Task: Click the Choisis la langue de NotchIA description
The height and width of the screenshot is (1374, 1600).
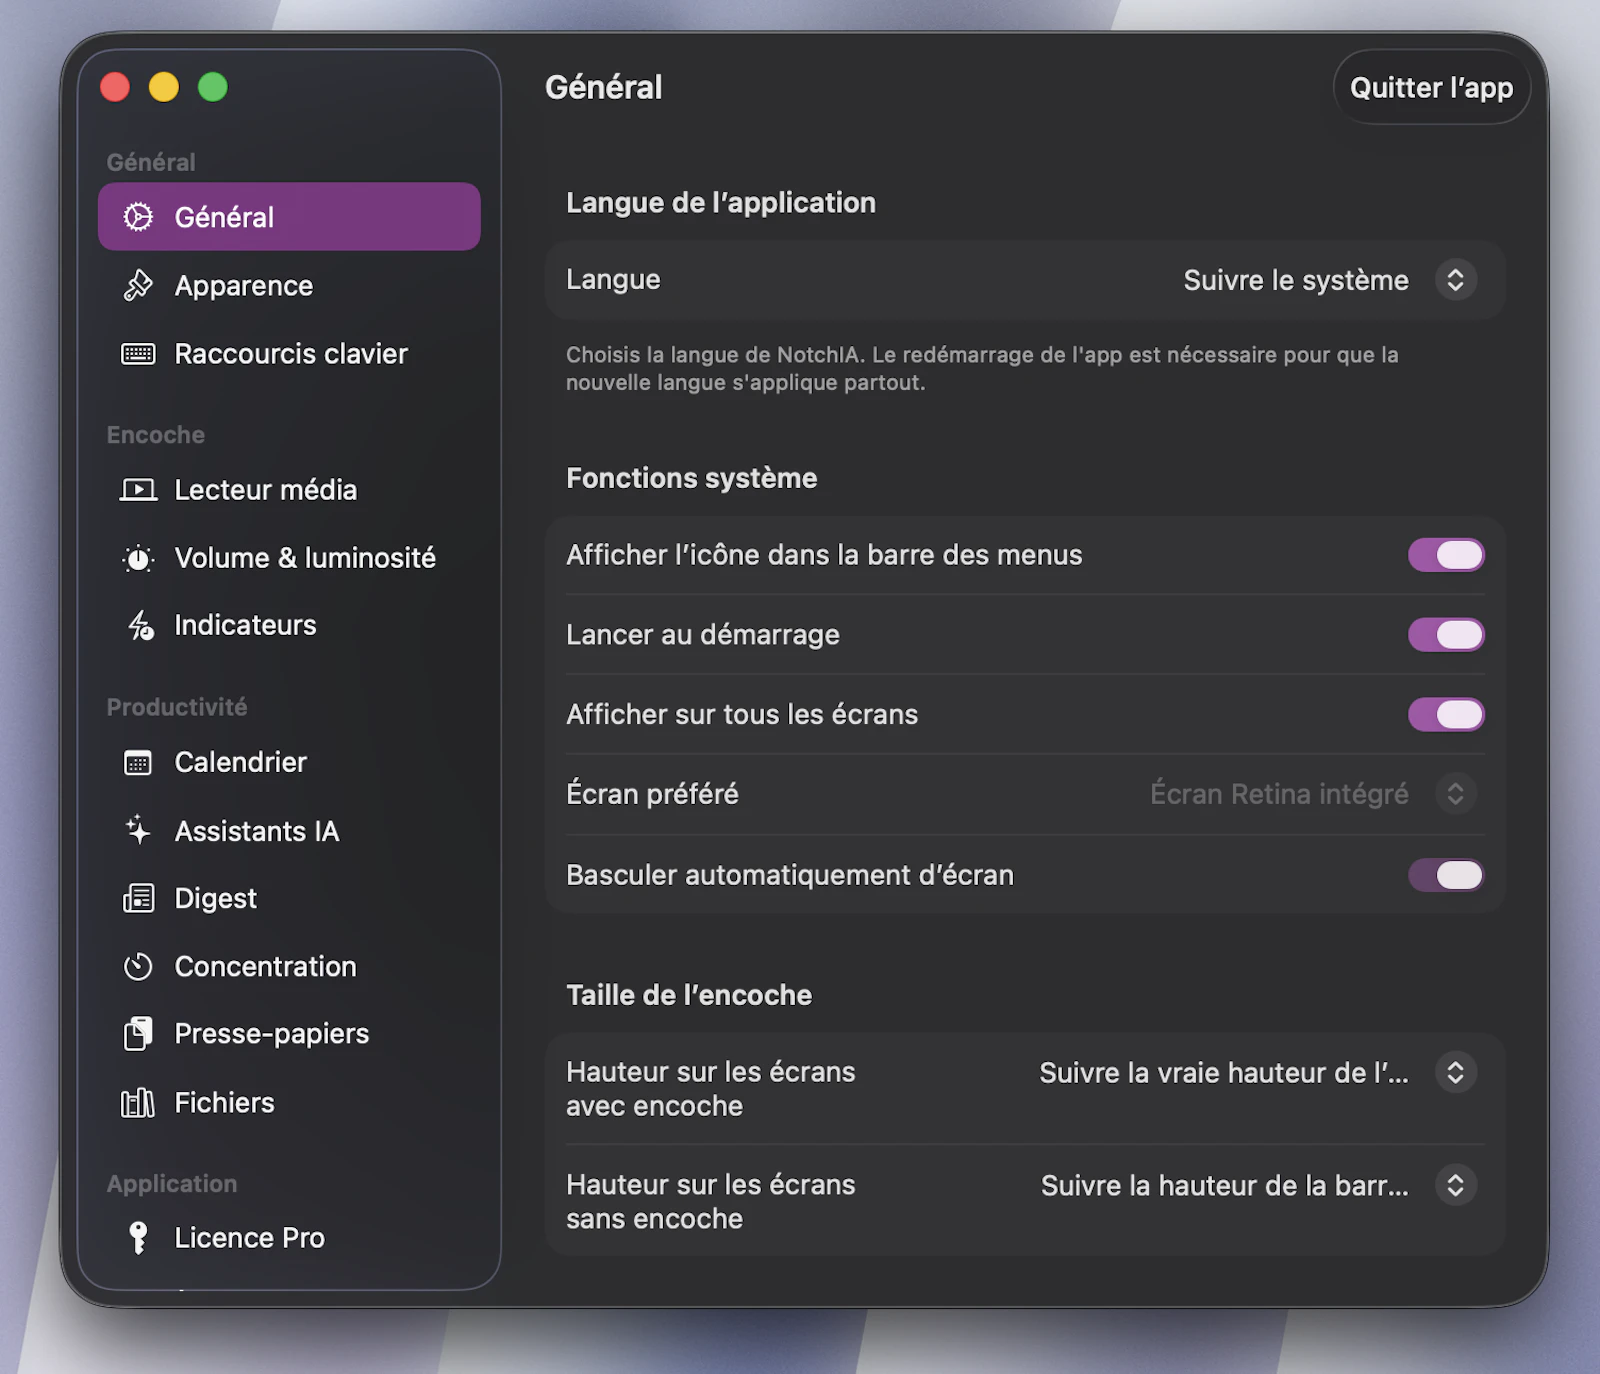Action: pos(981,369)
